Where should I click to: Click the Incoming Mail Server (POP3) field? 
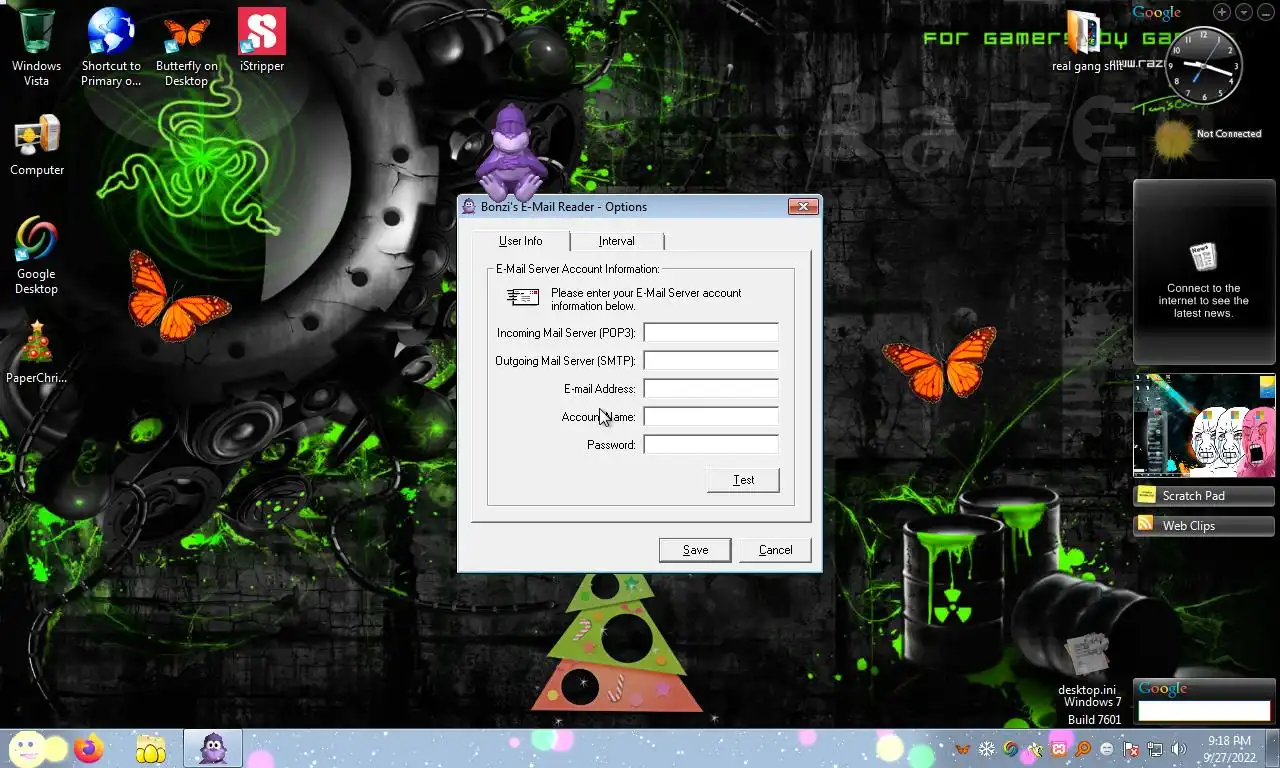point(711,332)
